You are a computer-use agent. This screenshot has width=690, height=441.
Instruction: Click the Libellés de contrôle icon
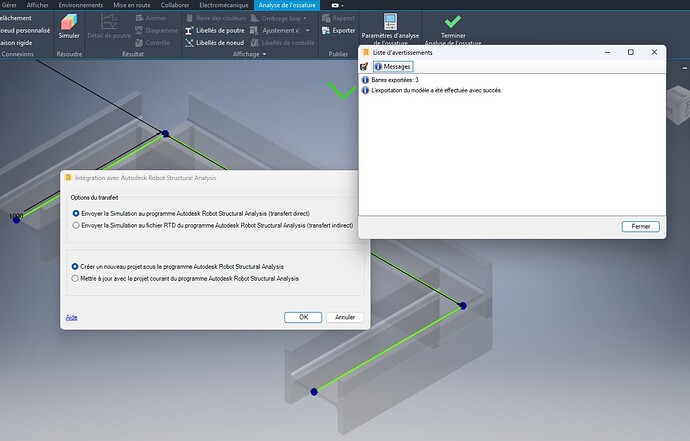[x=254, y=43]
